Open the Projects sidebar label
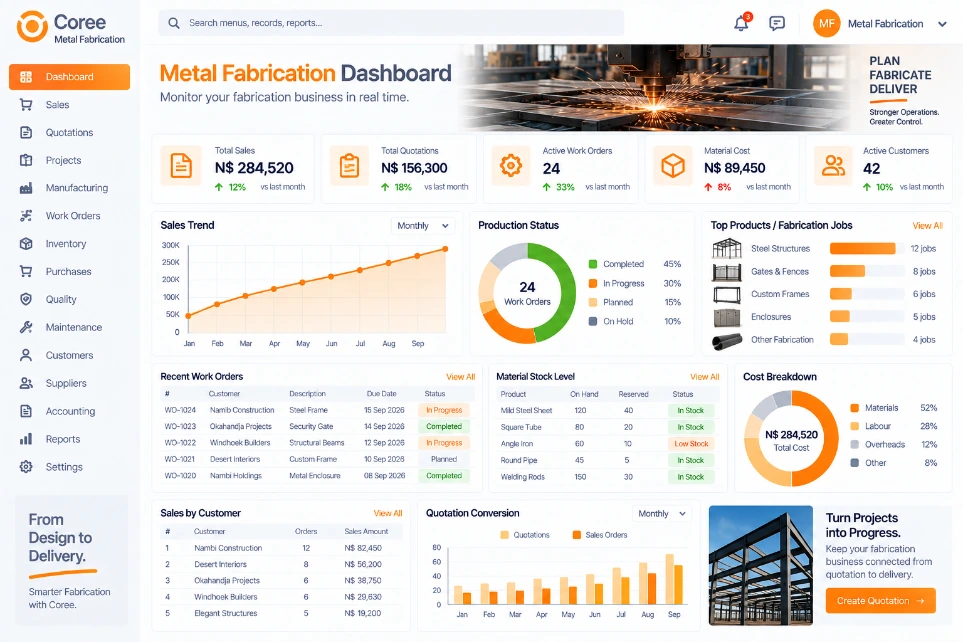 coord(63,160)
